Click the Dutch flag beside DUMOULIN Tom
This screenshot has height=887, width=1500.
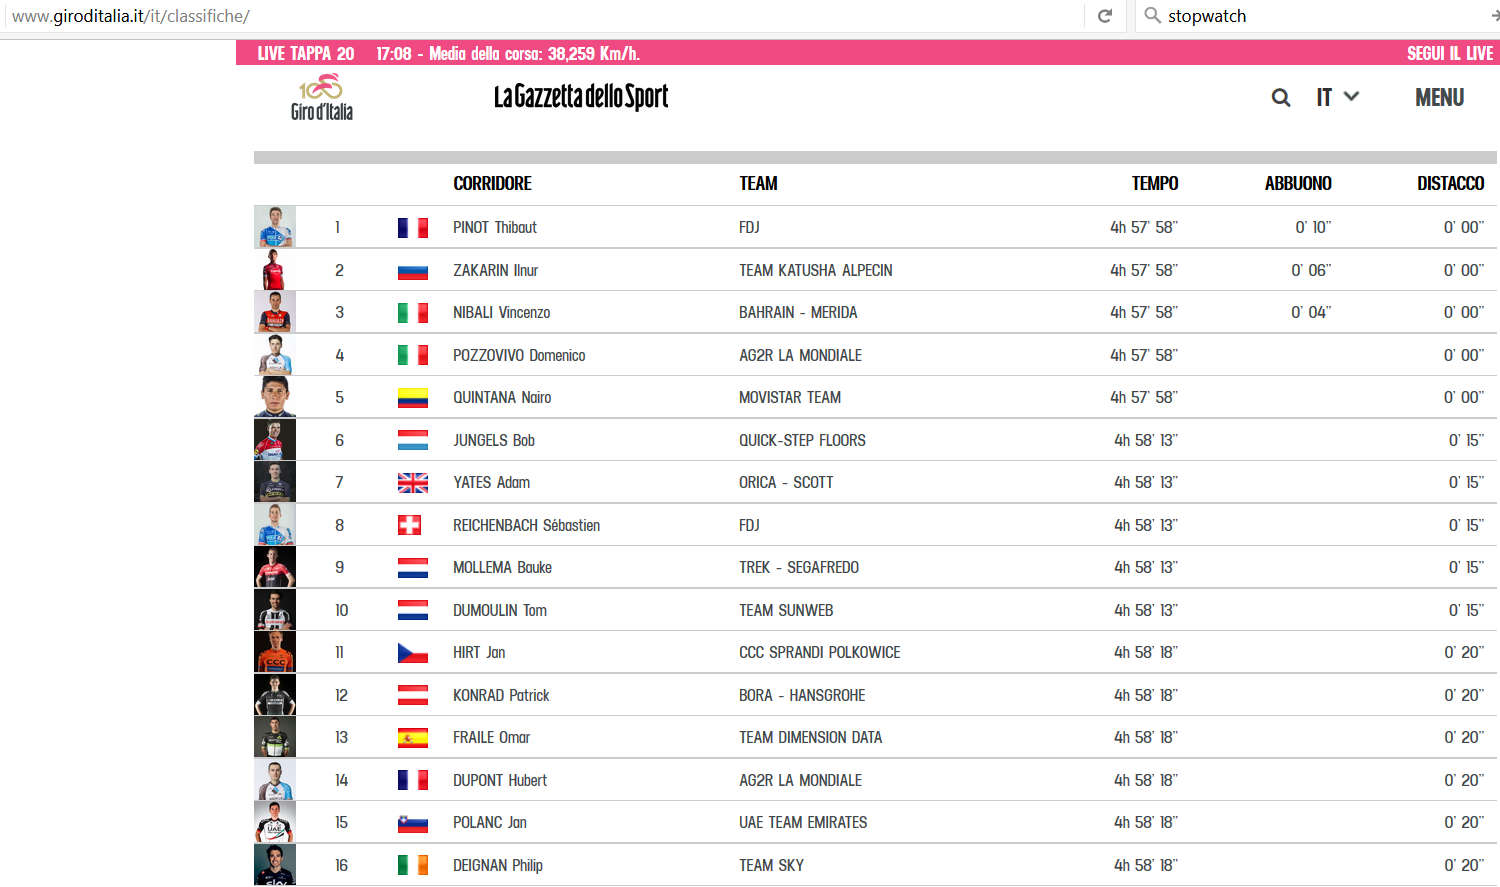tap(413, 610)
